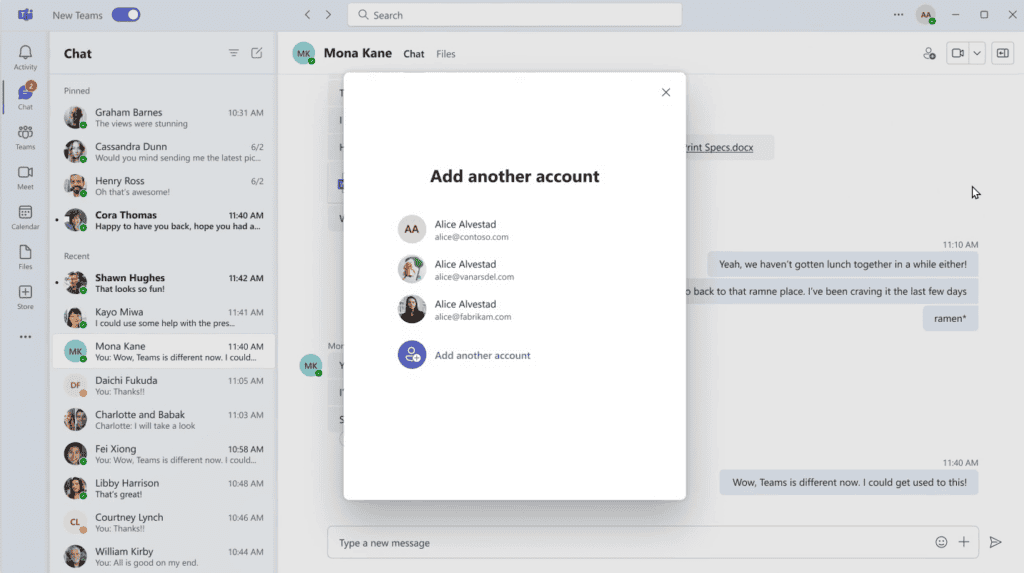Open Libby Harrison chat
This screenshot has width=1024, height=573.
[163, 488]
